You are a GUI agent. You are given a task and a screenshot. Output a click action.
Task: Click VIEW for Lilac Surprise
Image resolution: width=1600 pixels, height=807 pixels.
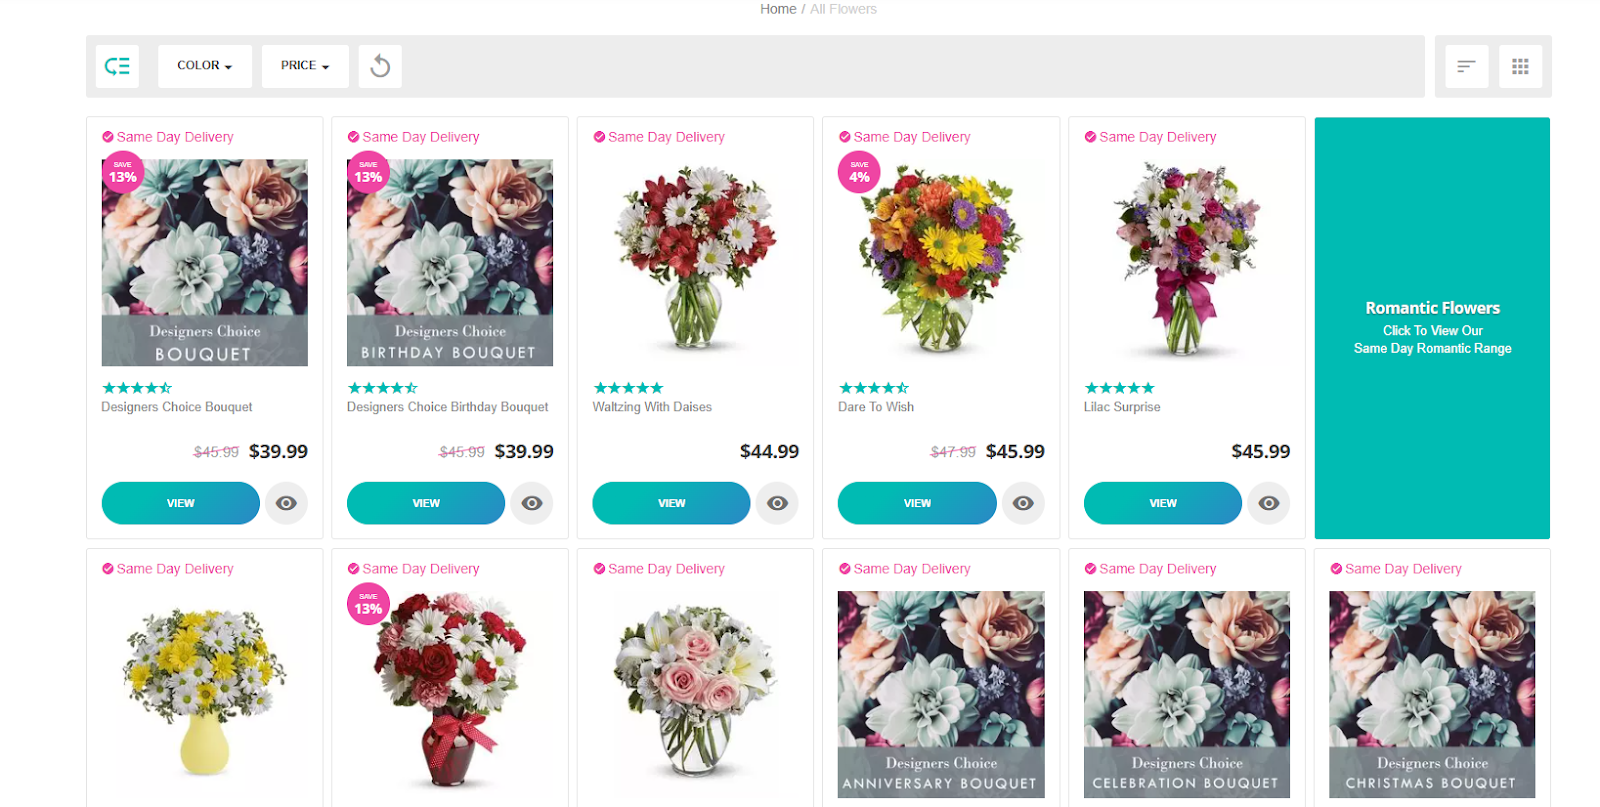tap(1163, 503)
